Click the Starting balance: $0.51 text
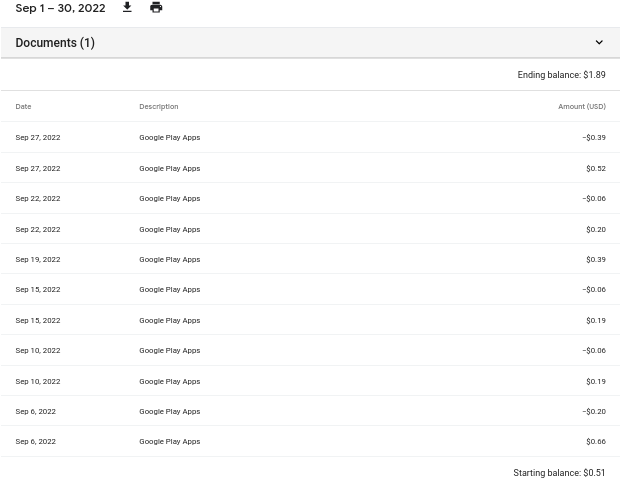 pos(559,472)
